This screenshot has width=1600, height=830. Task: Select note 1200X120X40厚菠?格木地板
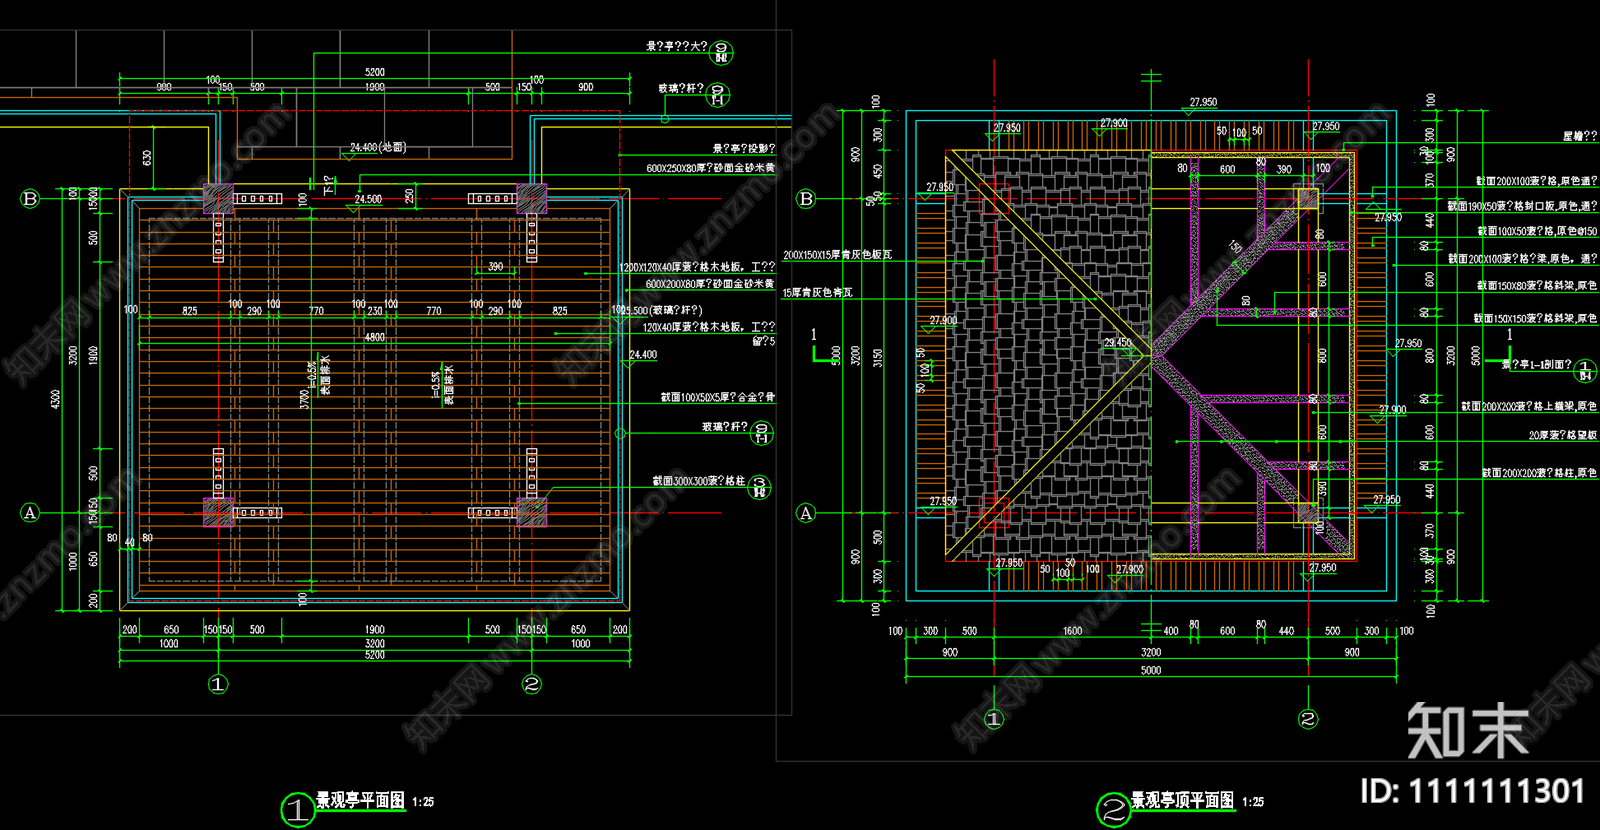click(696, 267)
